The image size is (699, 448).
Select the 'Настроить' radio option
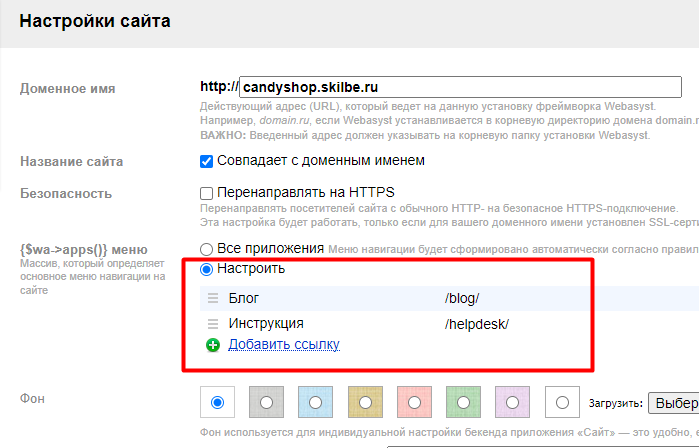click(x=207, y=269)
